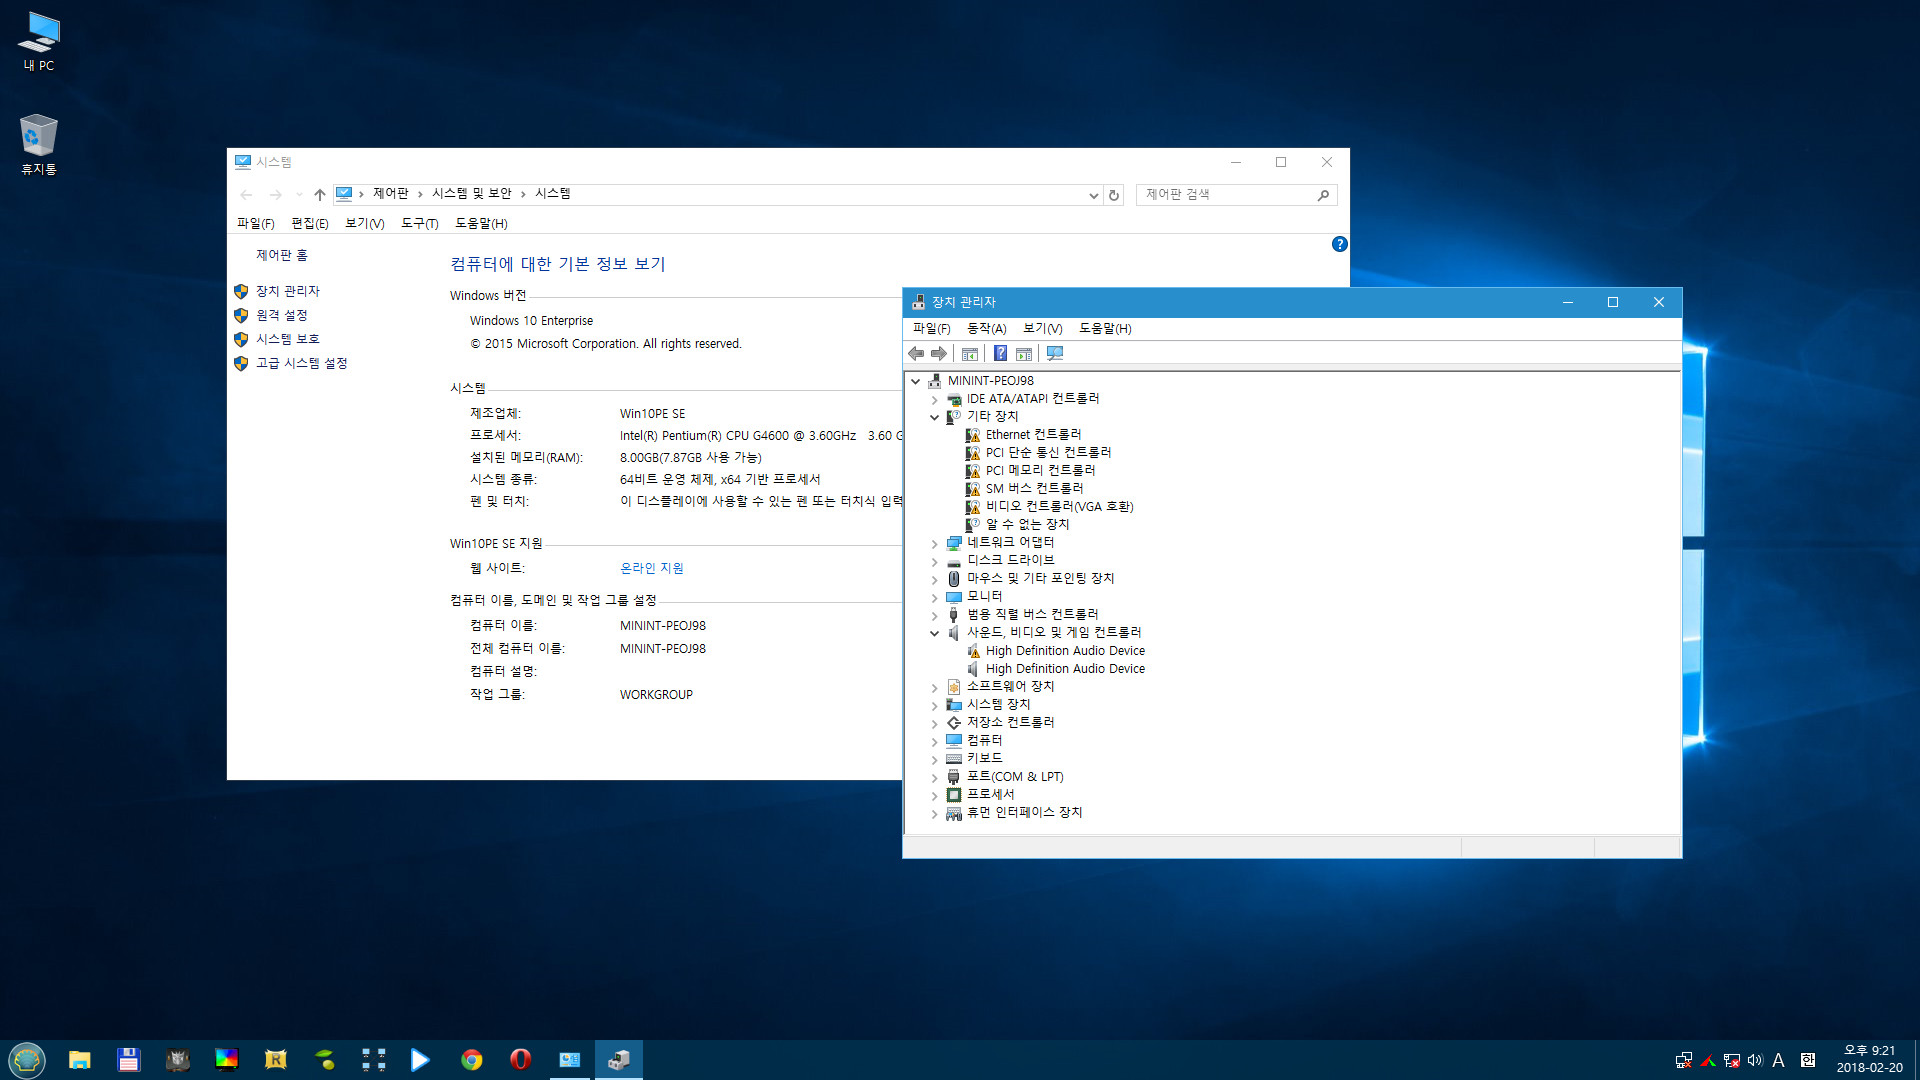Open 보기(V) menu in Device Manager
The width and height of the screenshot is (1920, 1080).
(1042, 328)
